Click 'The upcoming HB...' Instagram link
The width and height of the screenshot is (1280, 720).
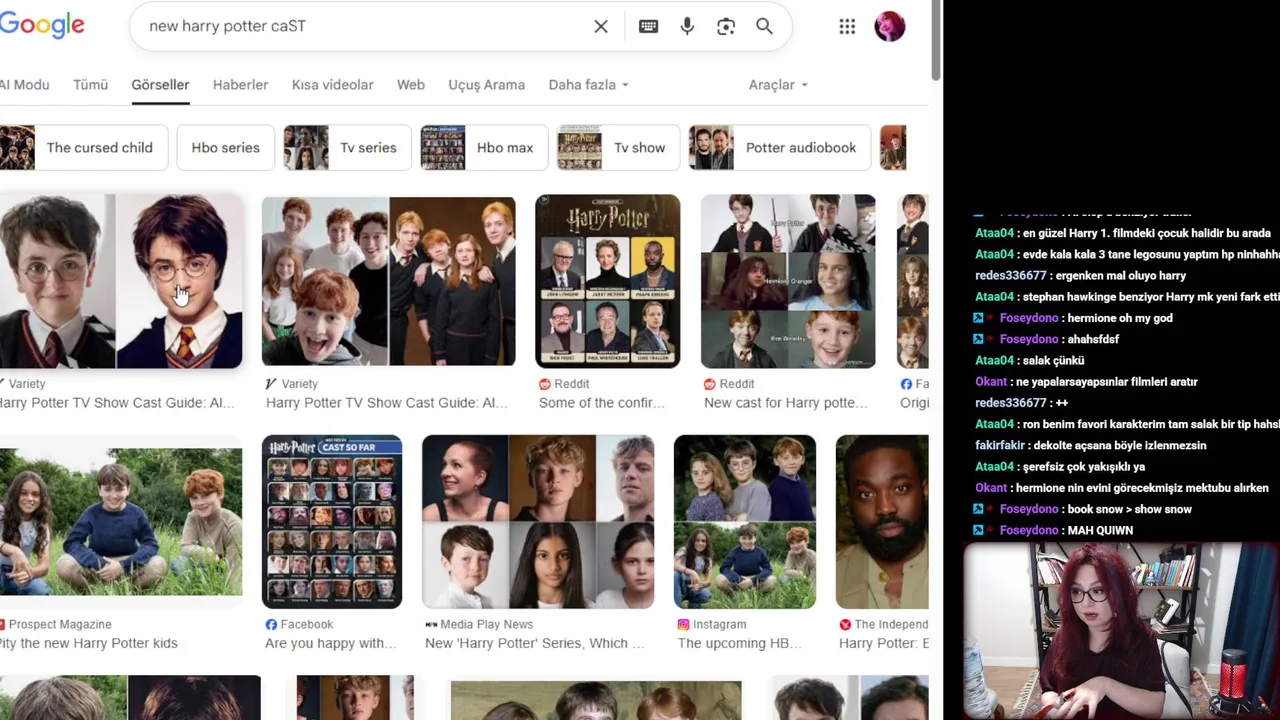pyautogui.click(x=742, y=643)
